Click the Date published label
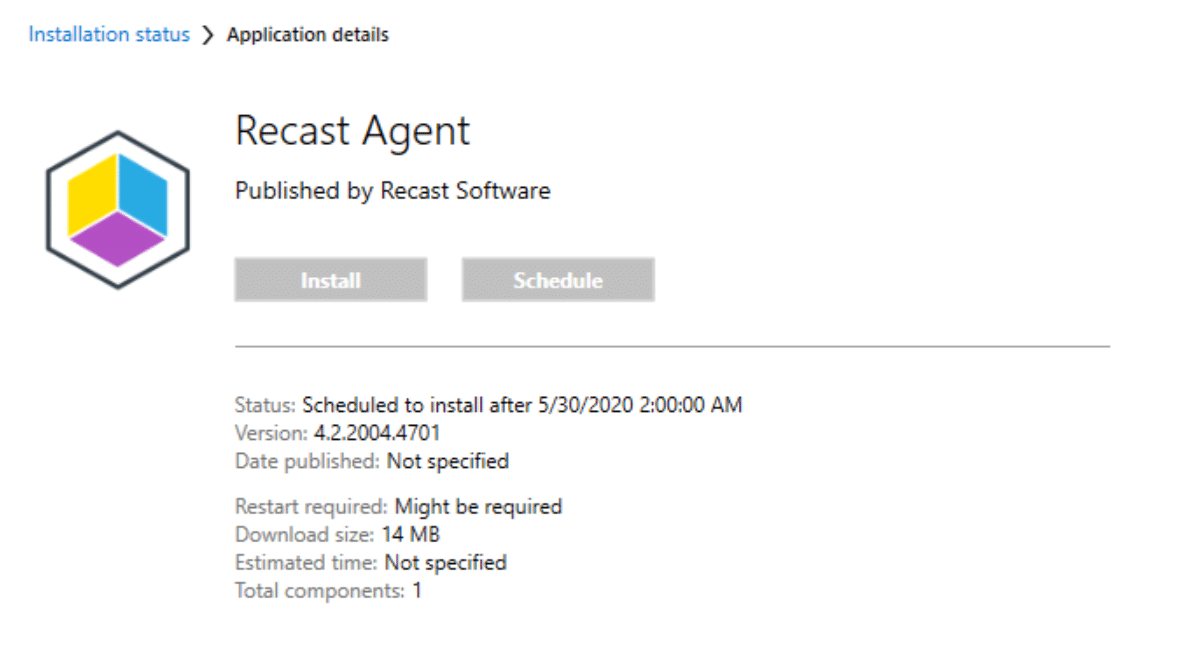 (x=307, y=461)
